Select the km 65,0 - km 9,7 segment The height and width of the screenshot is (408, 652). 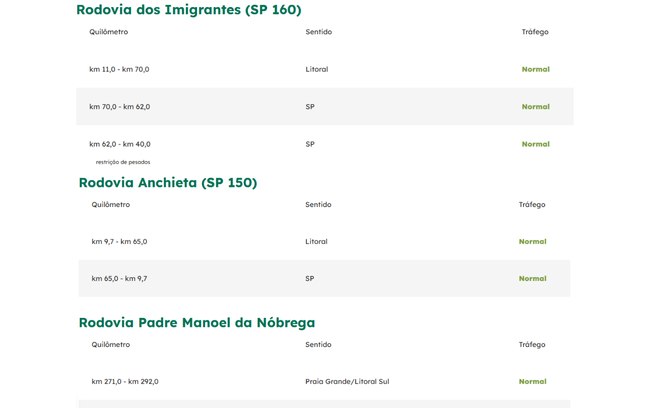pyautogui.click(x=119, y=278)
